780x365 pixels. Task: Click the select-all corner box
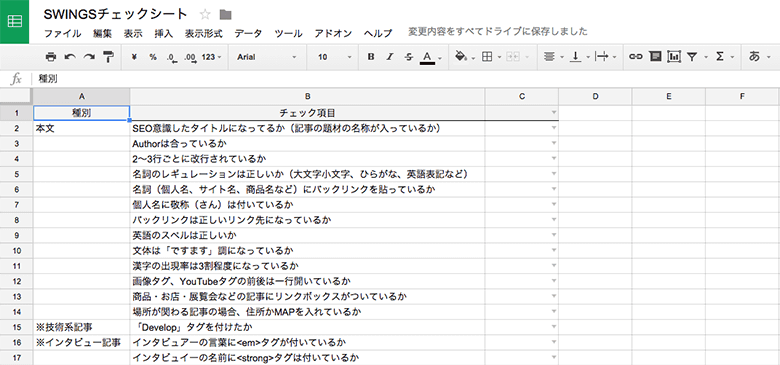[x=16, y=96]
